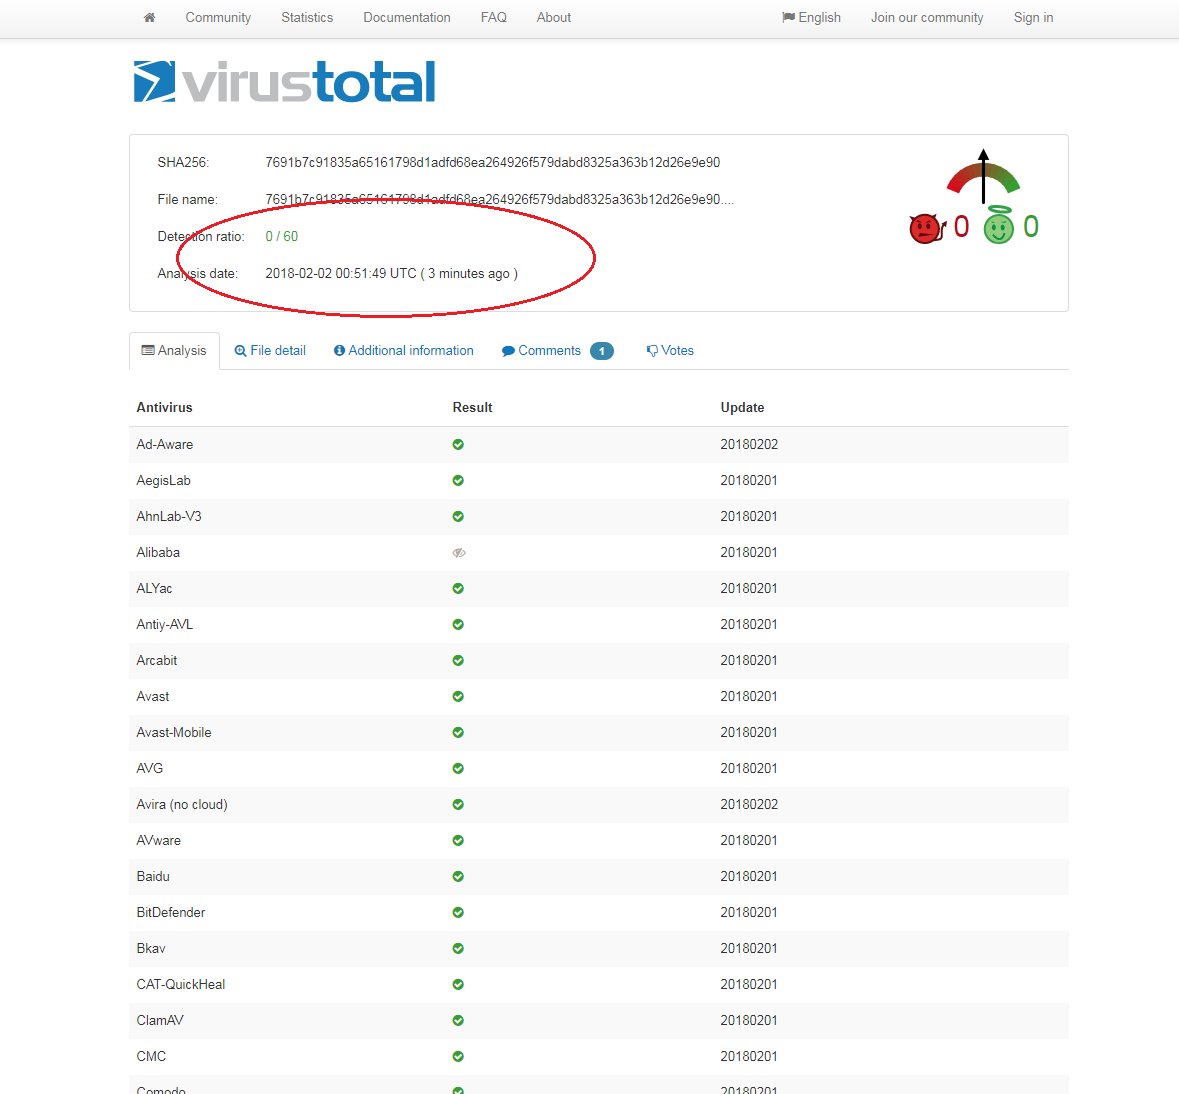Click Join our community link
This screenshot has width=1179, height=1094.
926,17
